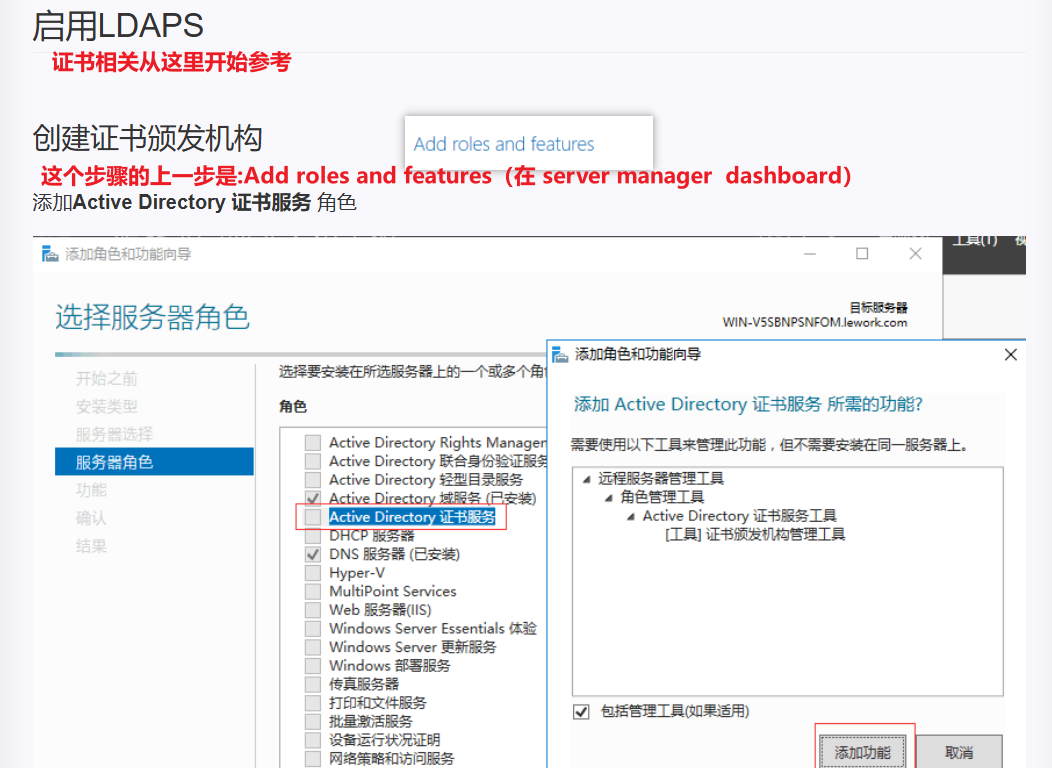Click the 选择服务器角色 page title
1052x768 pixels.
coord(152,317)
